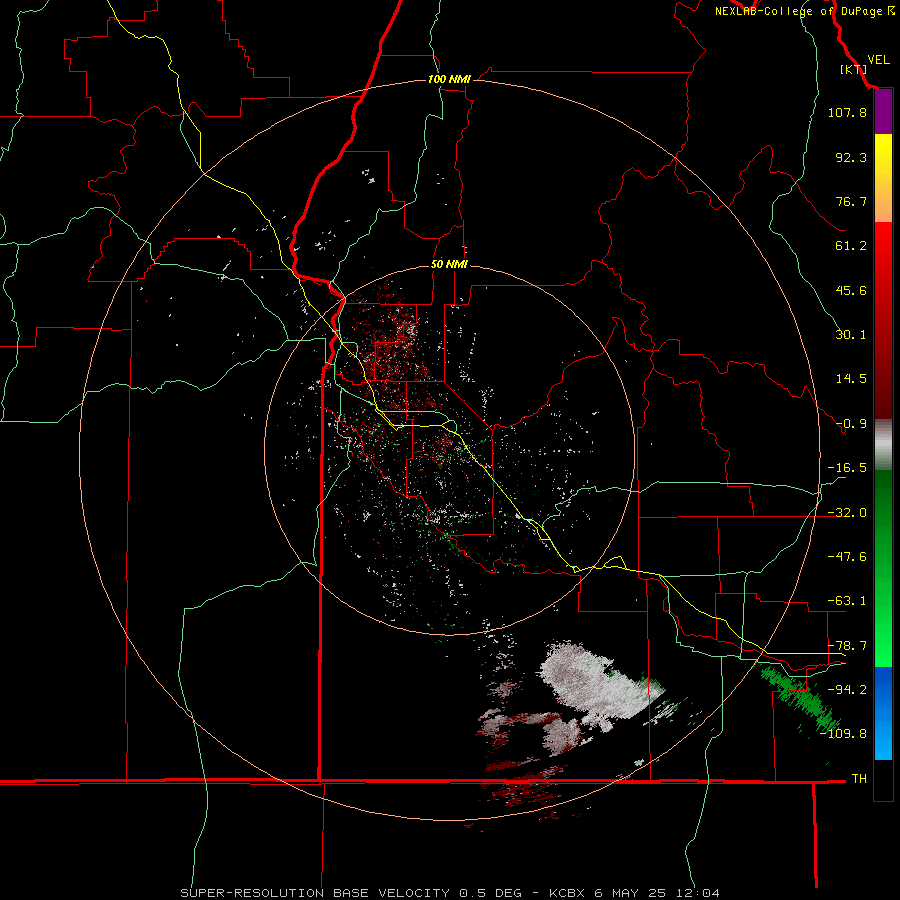Click the 76.7 velocity scale value
Screen dimensions: 900x900
(851, 201)
